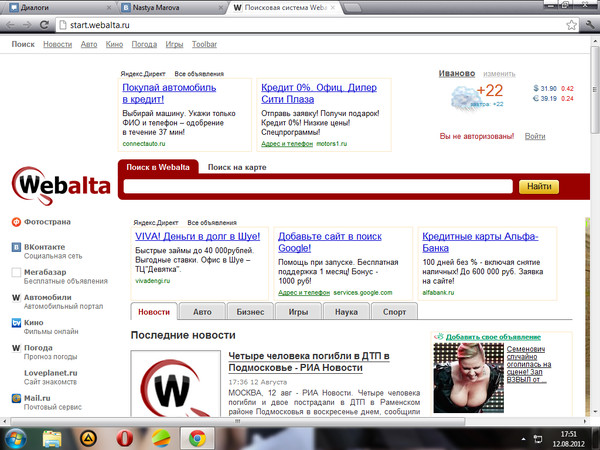The height and width of the screenshot is (450, 600).
Task: Select the Бизнес news tab
Action: 250,311
